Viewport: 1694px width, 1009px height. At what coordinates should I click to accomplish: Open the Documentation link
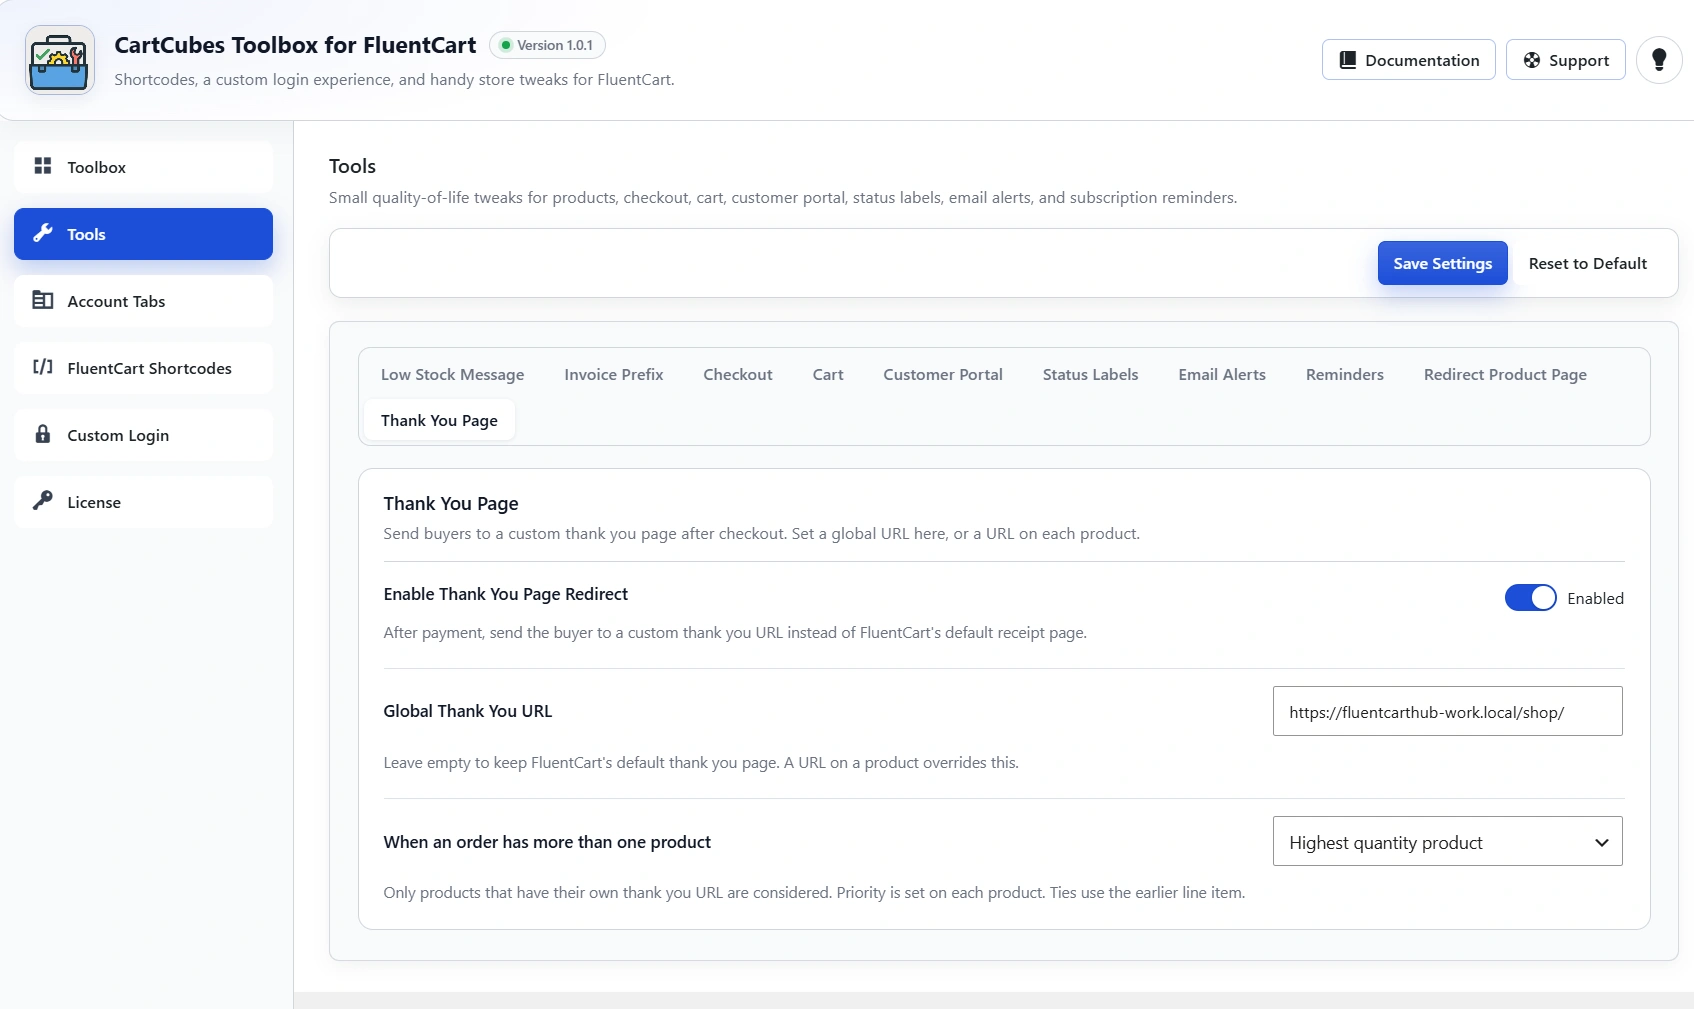coord(1409,60)
